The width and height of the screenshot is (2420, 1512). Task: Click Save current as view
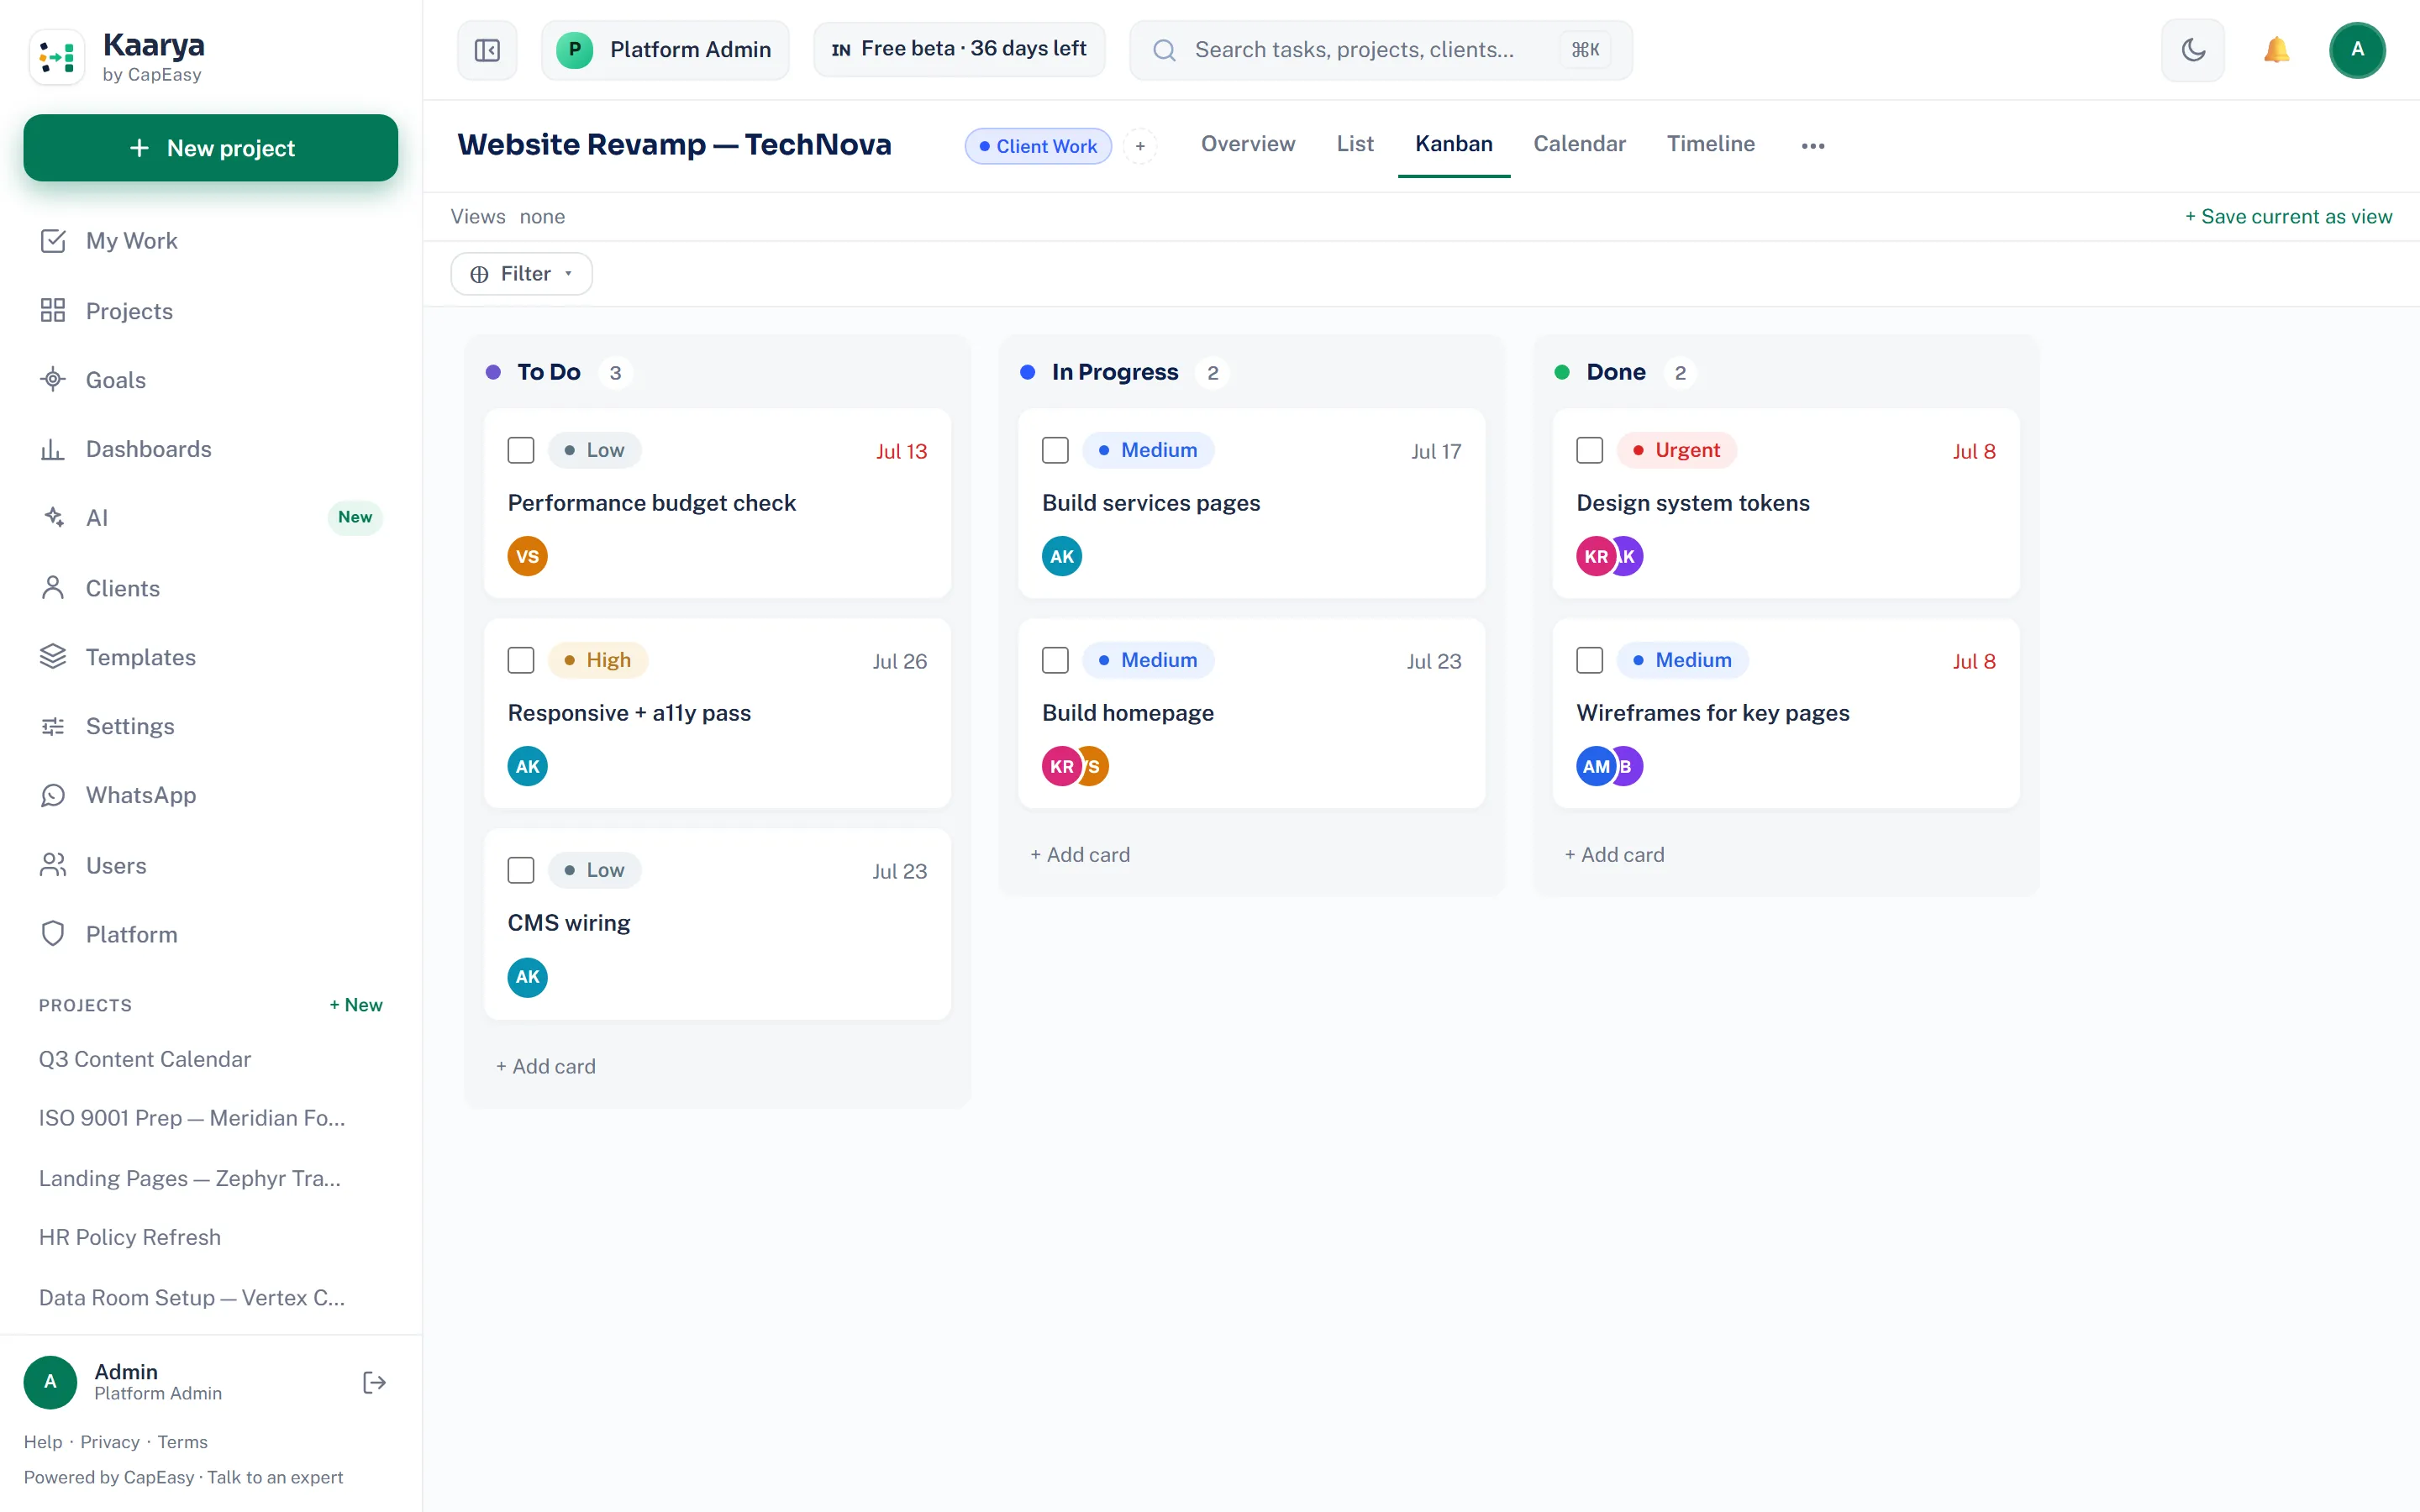tap(2288, 217)
